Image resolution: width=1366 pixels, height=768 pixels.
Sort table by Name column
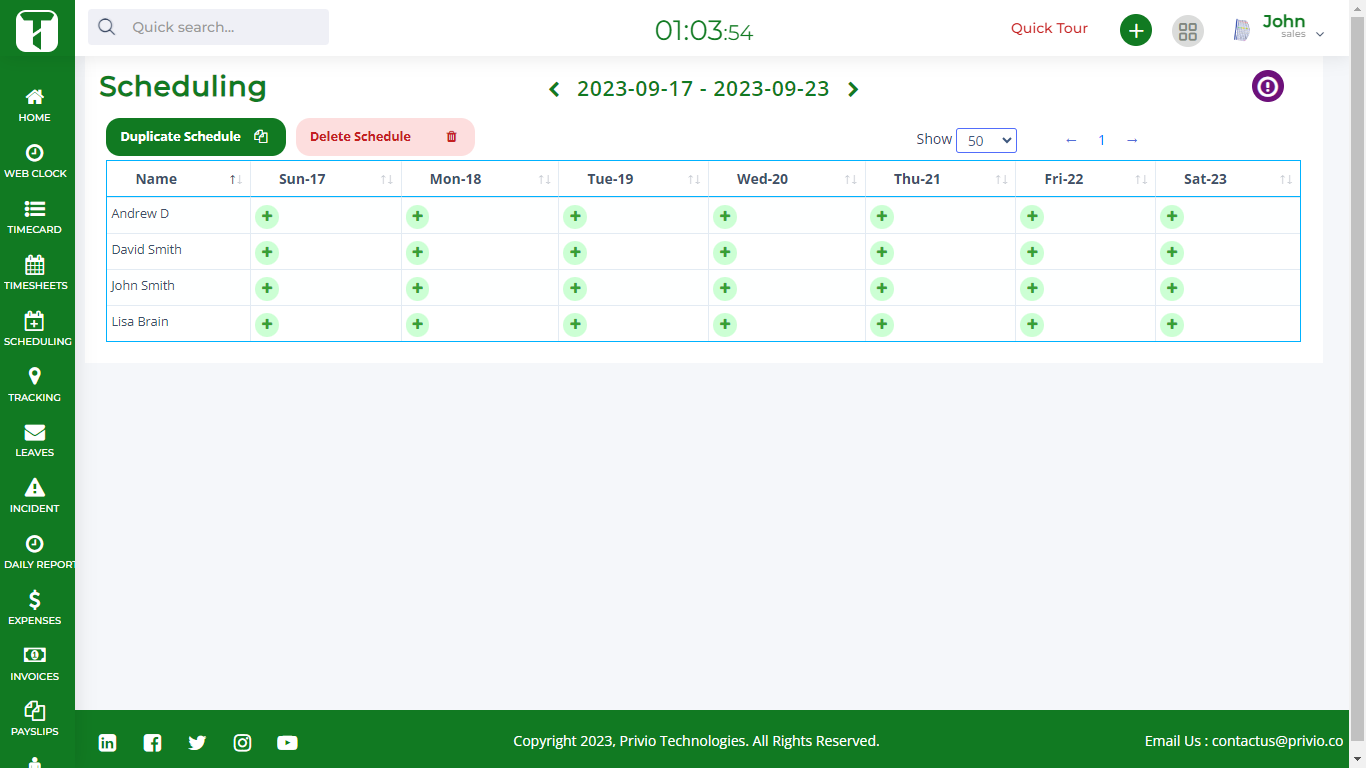tap(178, 179)
